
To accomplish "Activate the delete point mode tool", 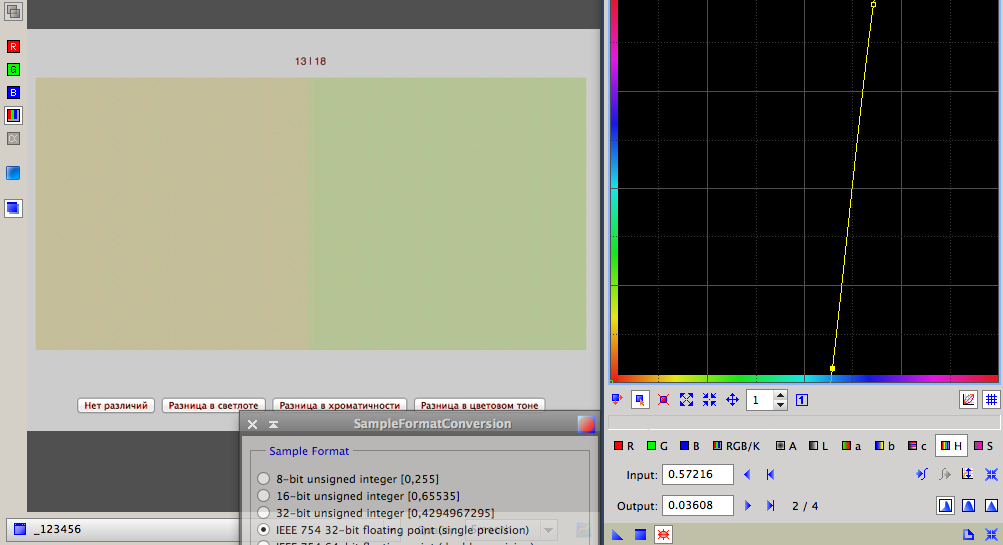I will 663,400.
